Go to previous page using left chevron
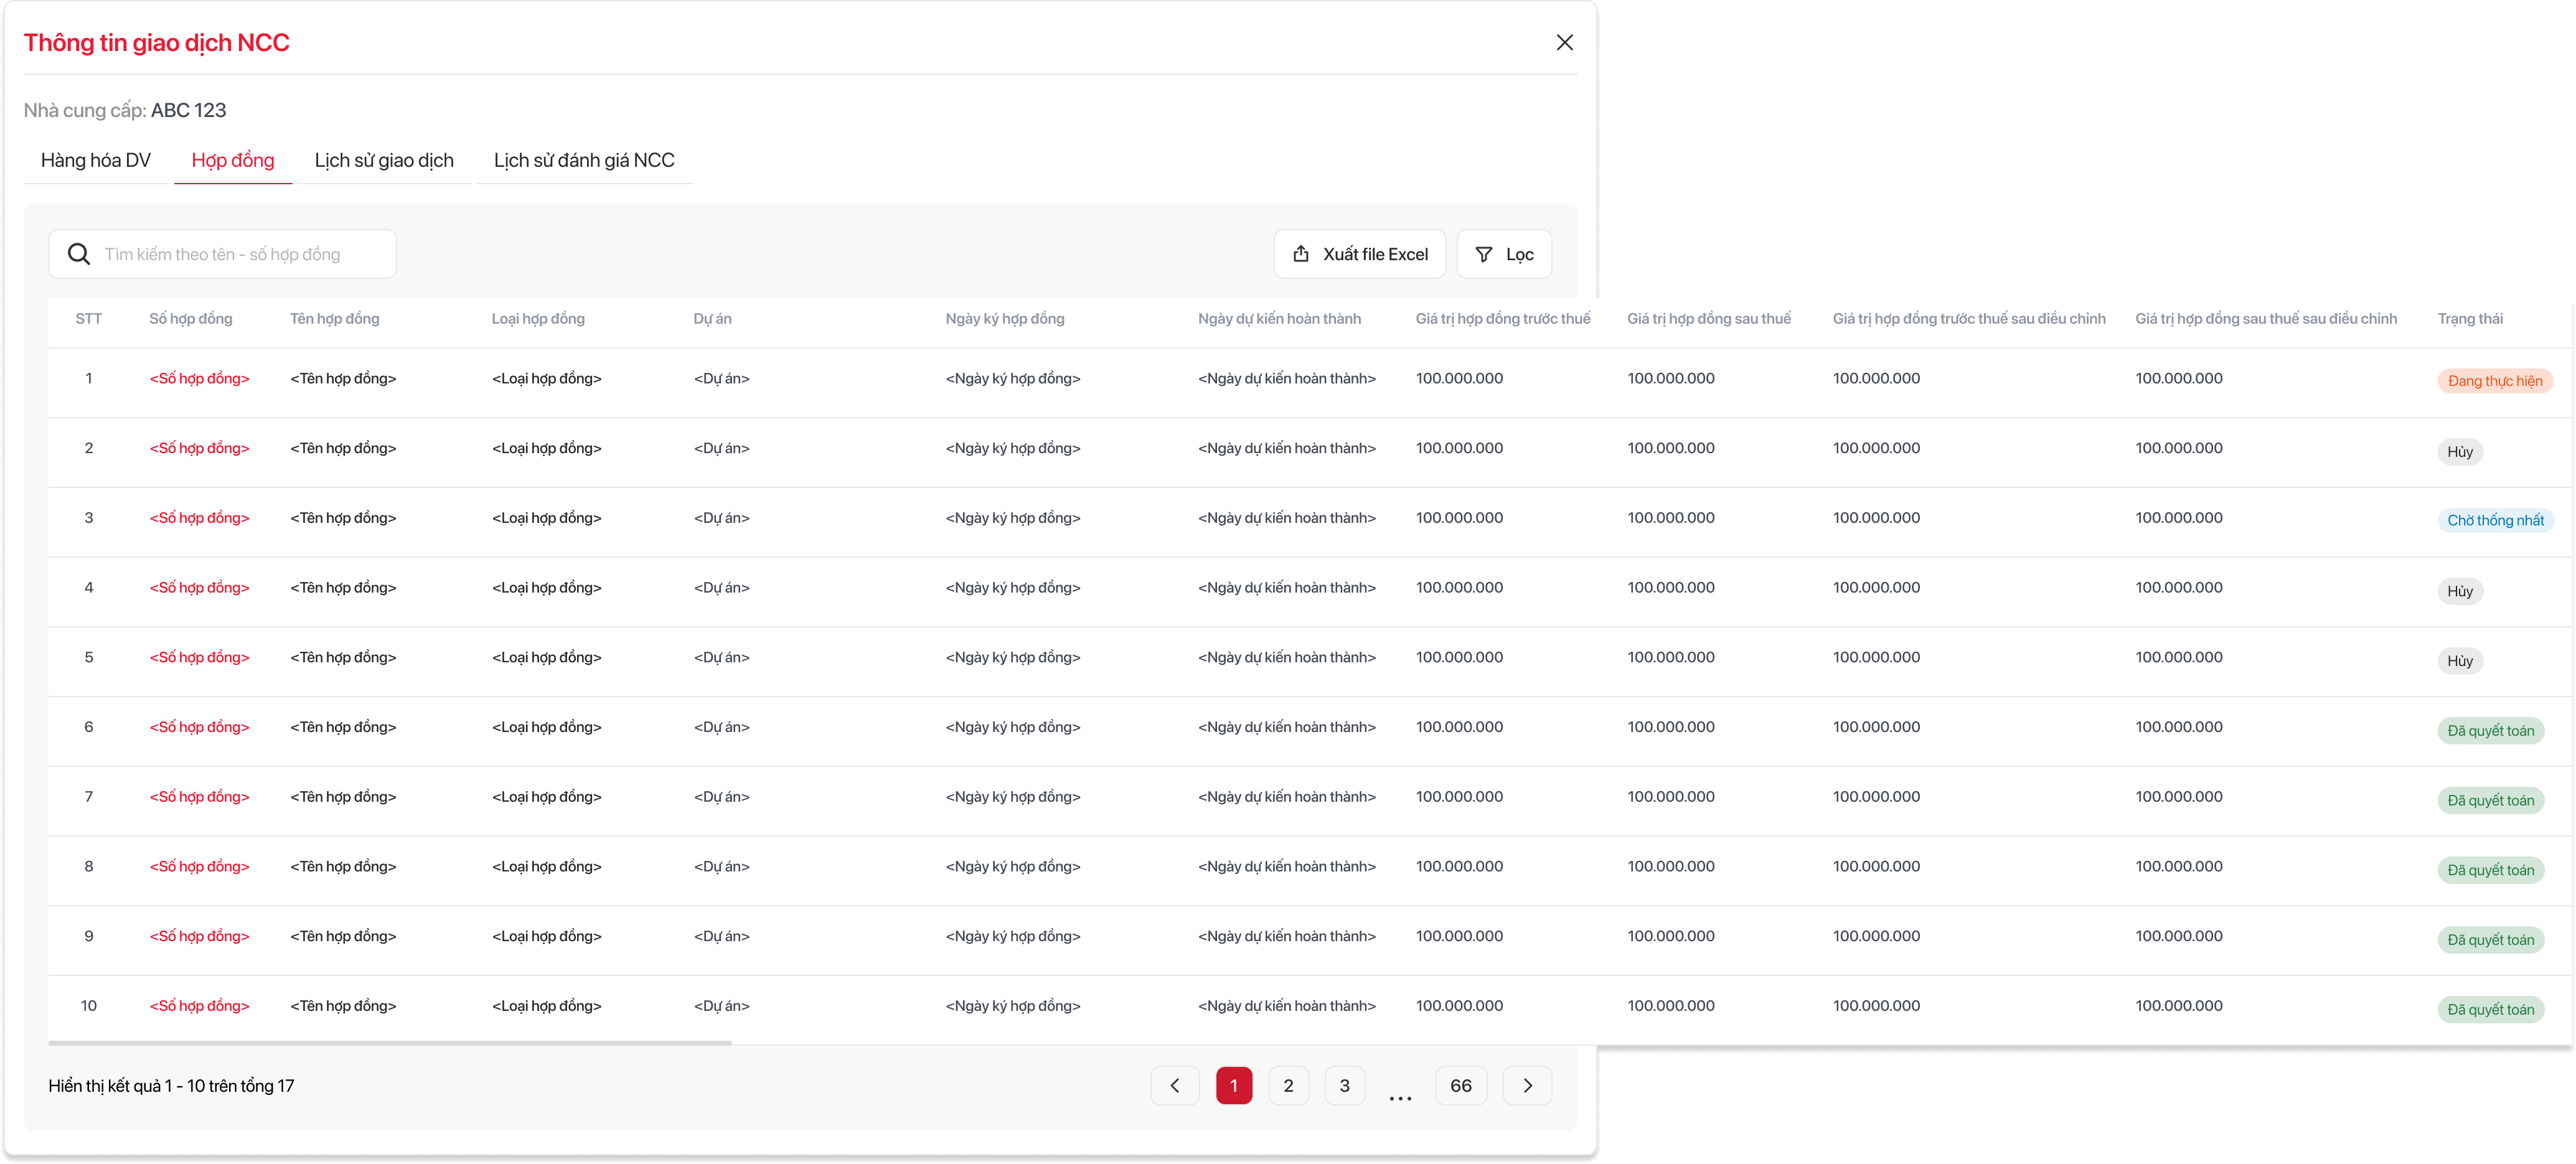 1175,1085
